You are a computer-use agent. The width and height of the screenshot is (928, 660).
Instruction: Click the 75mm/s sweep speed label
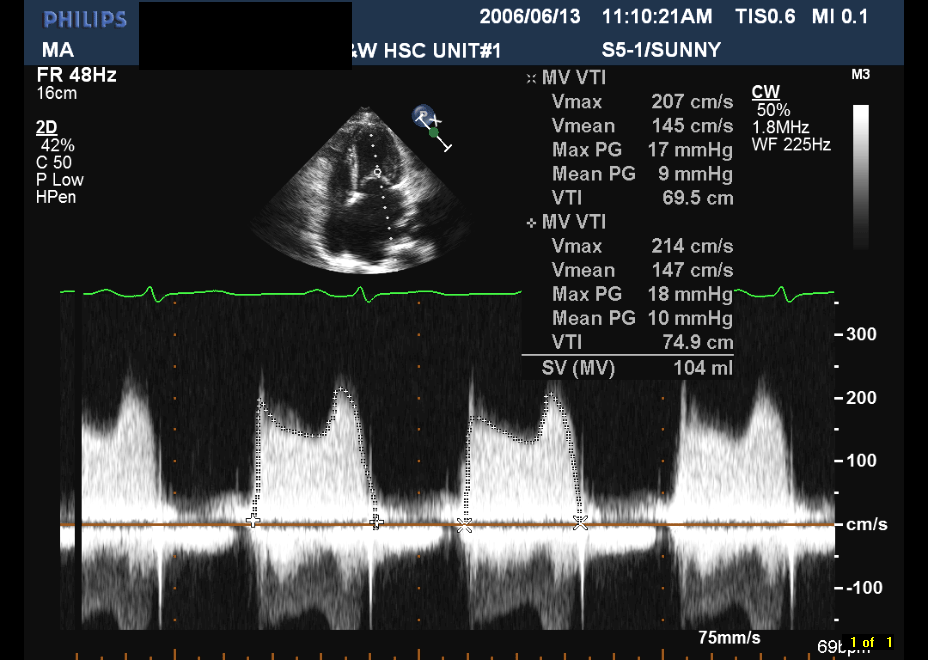pyautogui.click(x=729, y=637)
